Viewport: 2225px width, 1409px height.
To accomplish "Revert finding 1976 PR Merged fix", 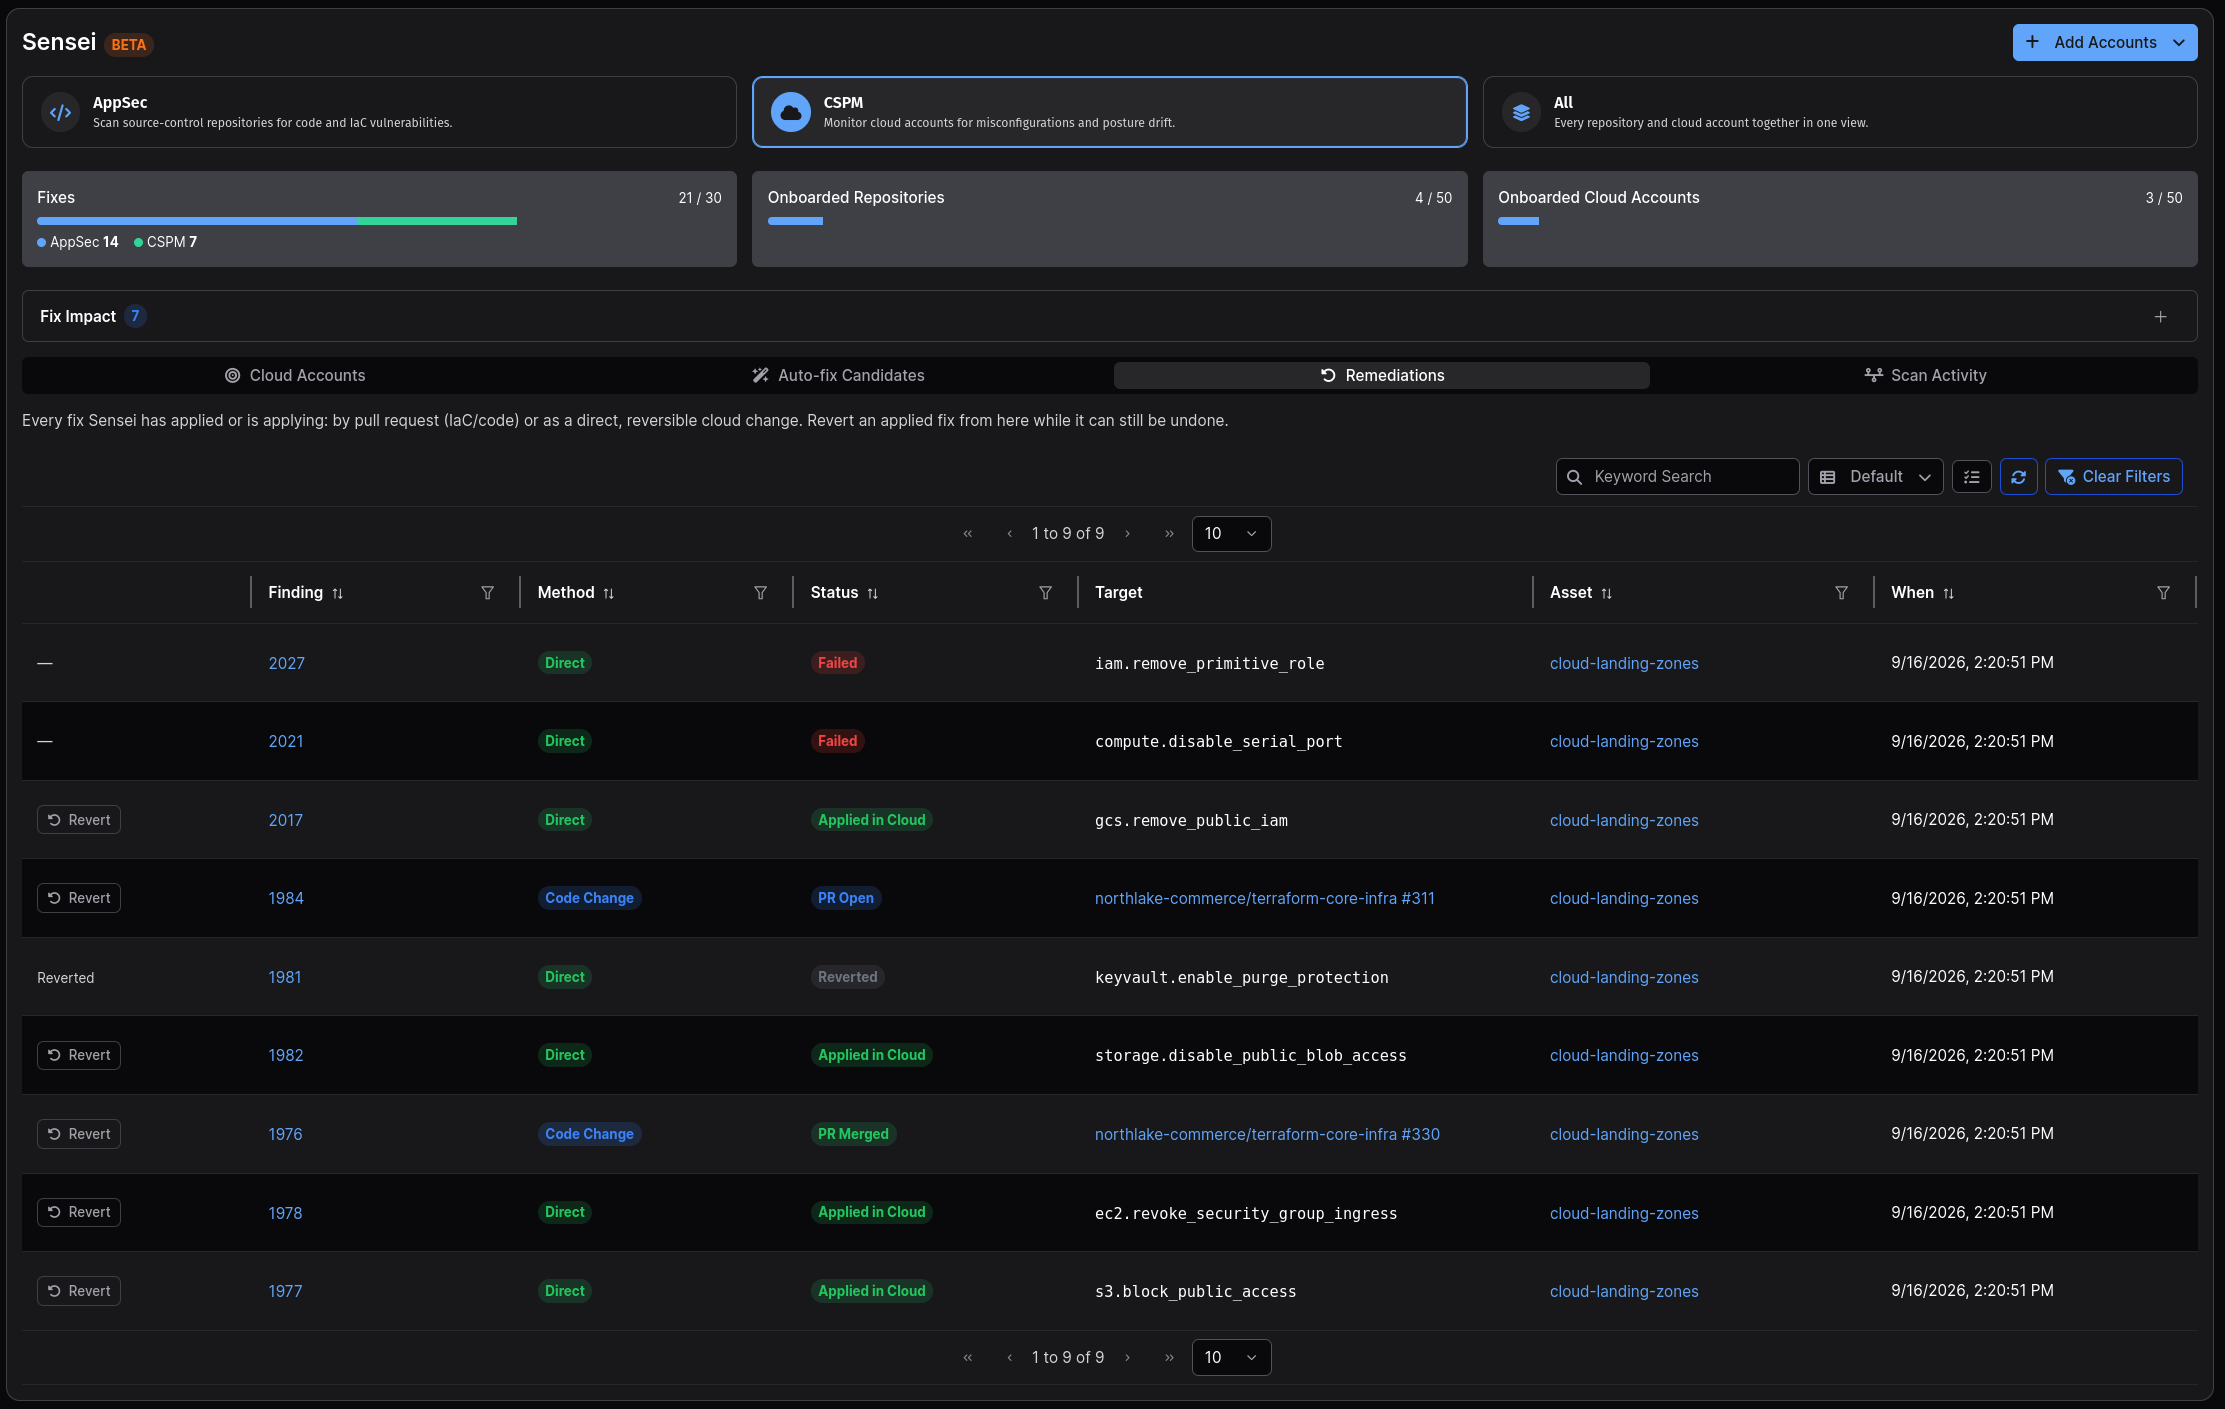I will [79, 1134].
